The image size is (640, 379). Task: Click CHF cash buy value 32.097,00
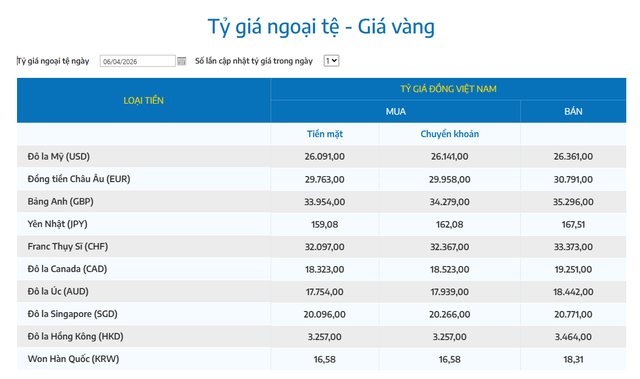324,247
